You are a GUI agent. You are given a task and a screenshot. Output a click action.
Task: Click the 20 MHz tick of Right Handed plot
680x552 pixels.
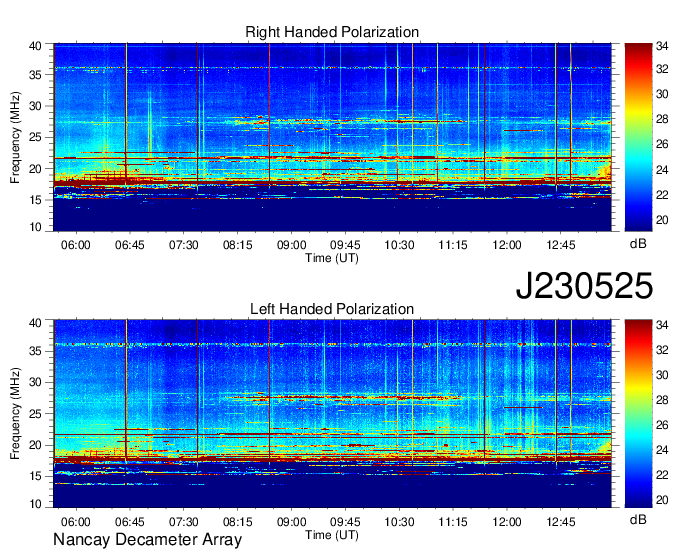35,169
